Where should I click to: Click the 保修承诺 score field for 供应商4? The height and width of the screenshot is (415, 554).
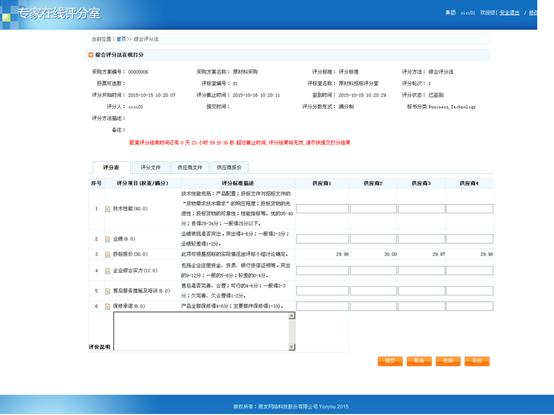470,306
